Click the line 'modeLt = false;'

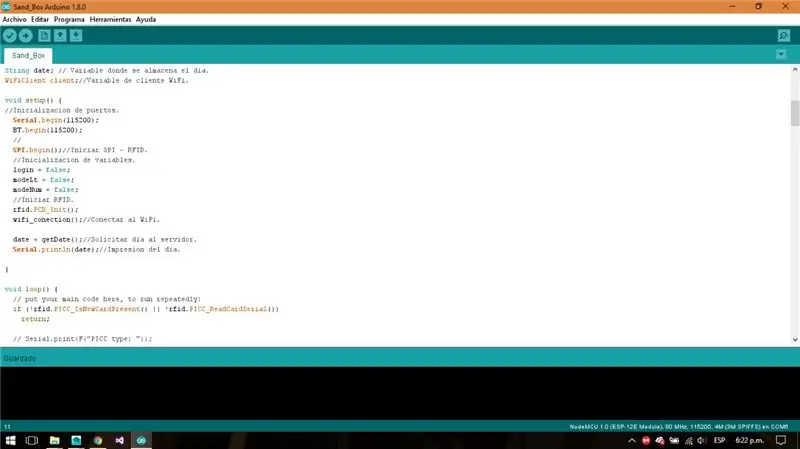43,180
